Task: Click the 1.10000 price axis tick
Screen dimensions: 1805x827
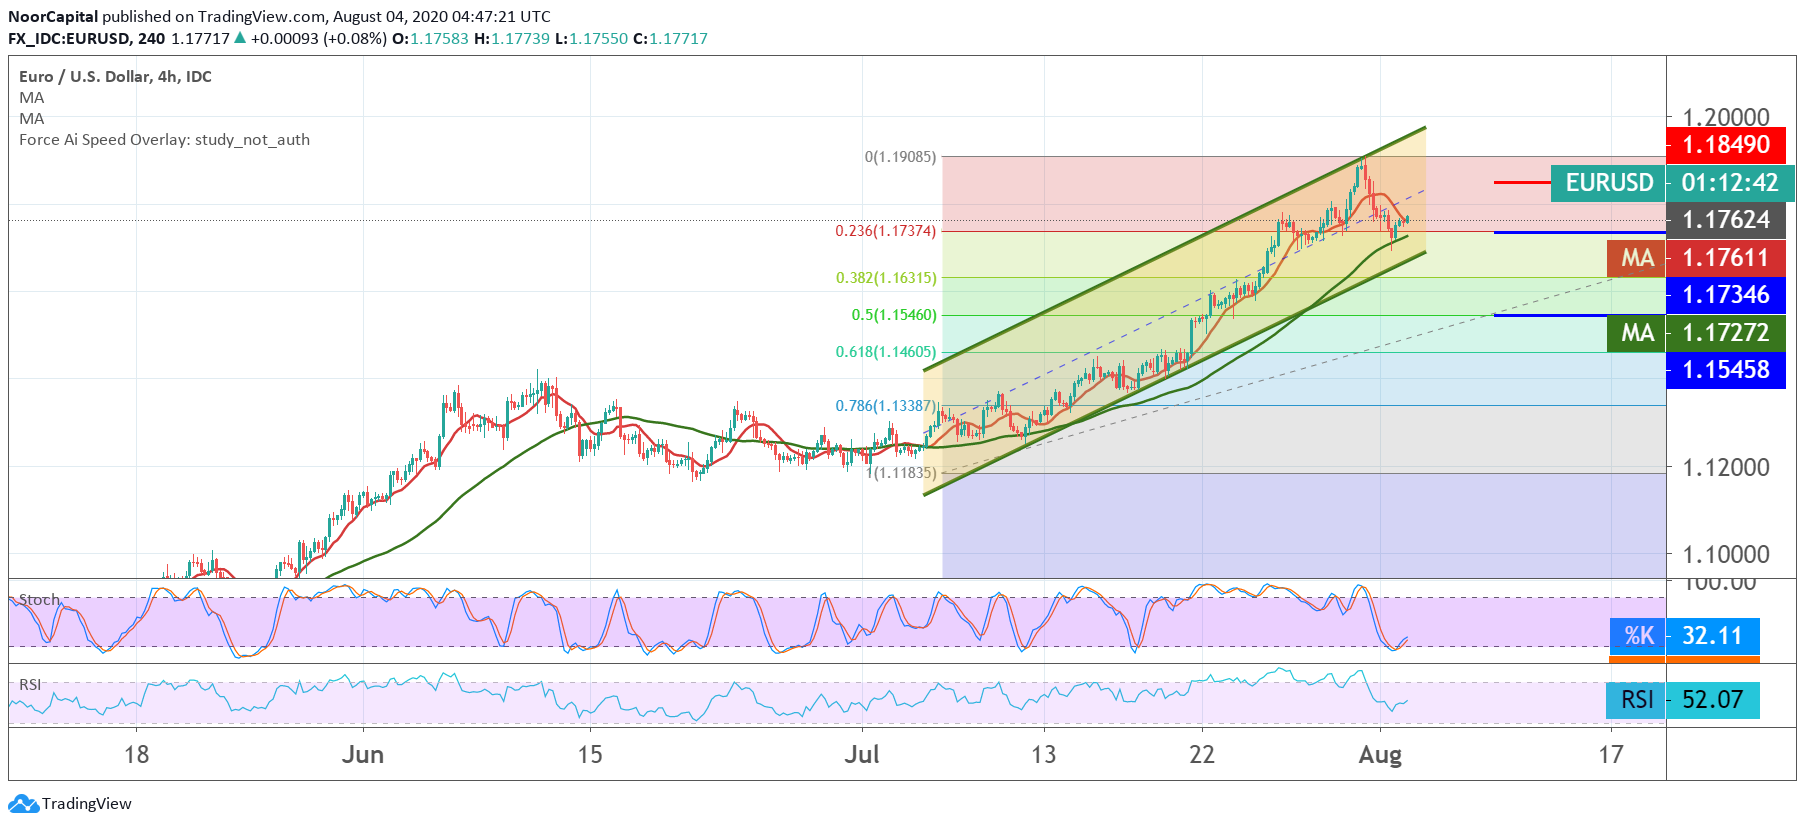Action: coord(1726,554)
